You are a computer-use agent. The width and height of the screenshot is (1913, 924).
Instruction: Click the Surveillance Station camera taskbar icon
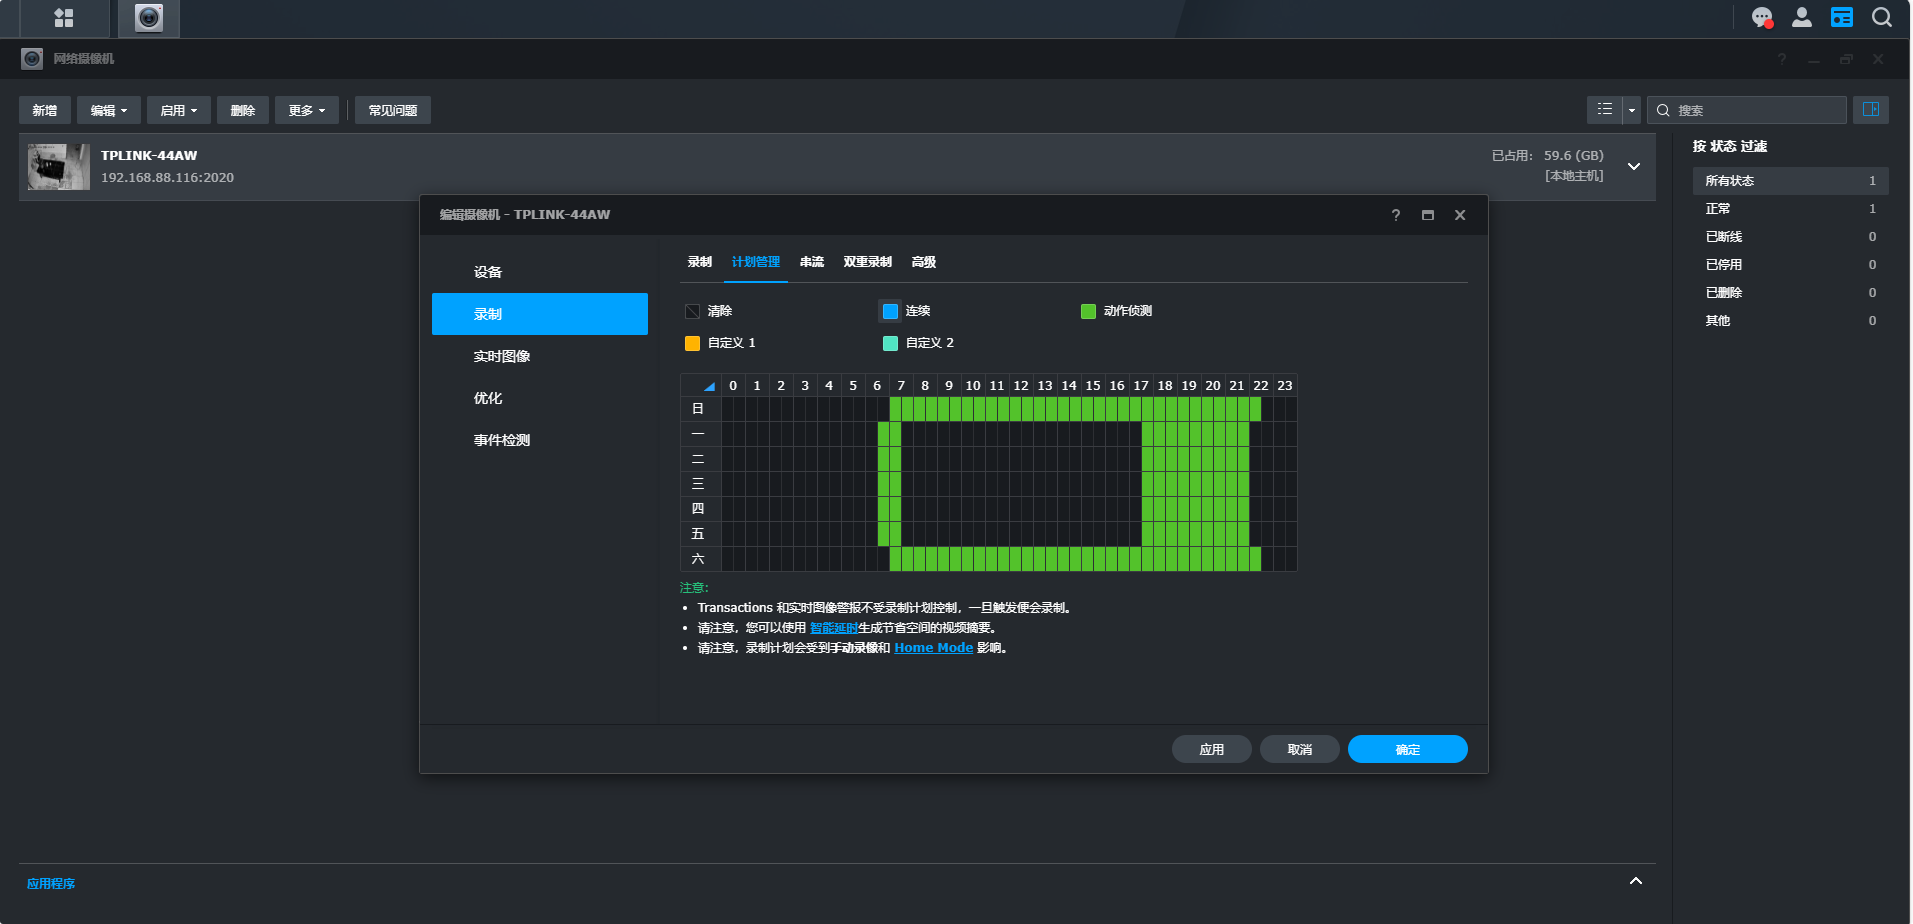pyautogui.click(x=149, y=18)
